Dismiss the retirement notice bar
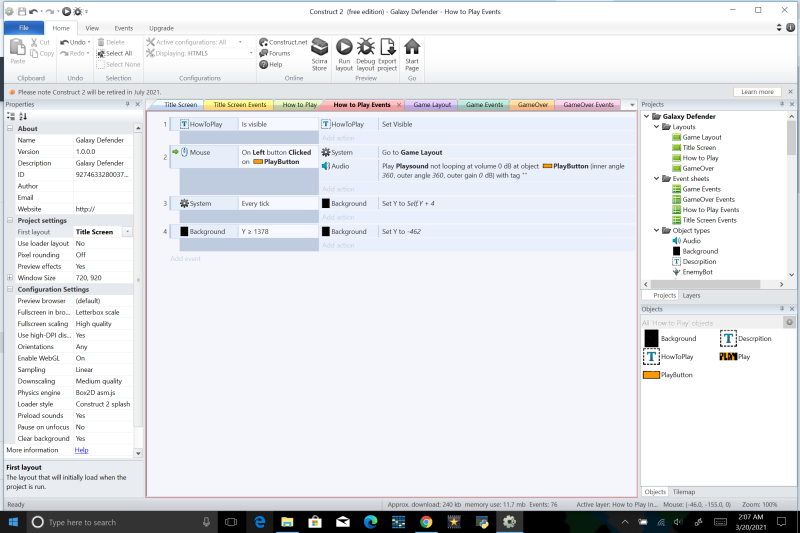Image resolution: width=800 pixels, height=533 pixels. [790, 92]
